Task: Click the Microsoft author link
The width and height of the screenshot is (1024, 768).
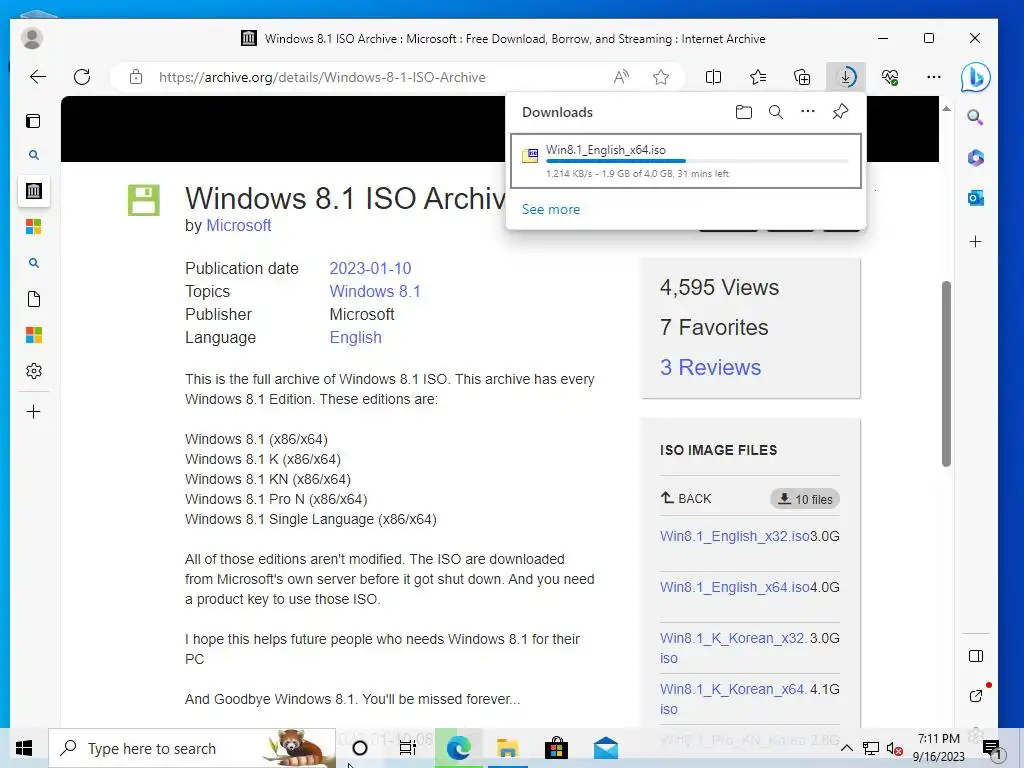Action: (238, 225)
